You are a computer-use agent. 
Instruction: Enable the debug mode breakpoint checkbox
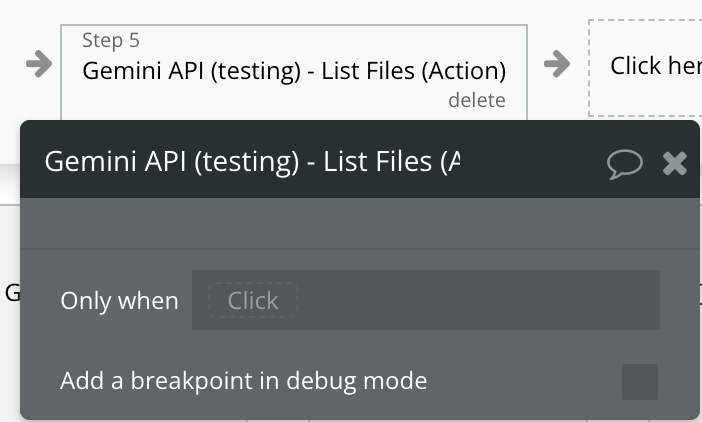[640, 381]
